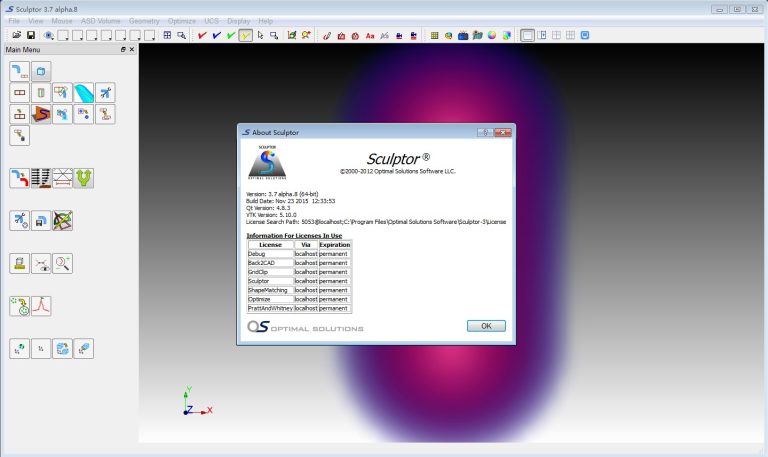Select the single-pane layout button
This screenshot has height=457, width=768.
point(527,35)
